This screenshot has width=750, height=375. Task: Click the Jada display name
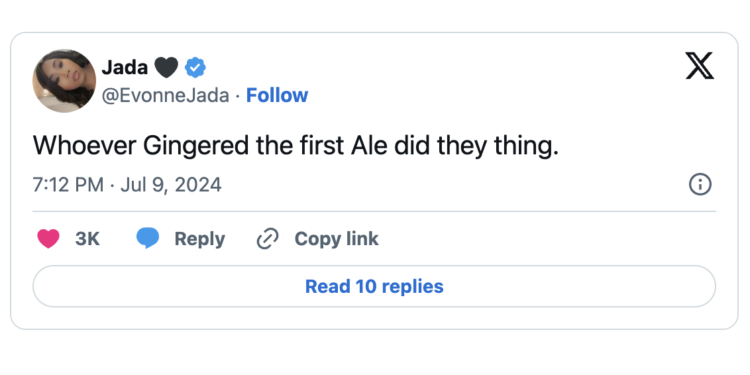[x=125, y=67]
